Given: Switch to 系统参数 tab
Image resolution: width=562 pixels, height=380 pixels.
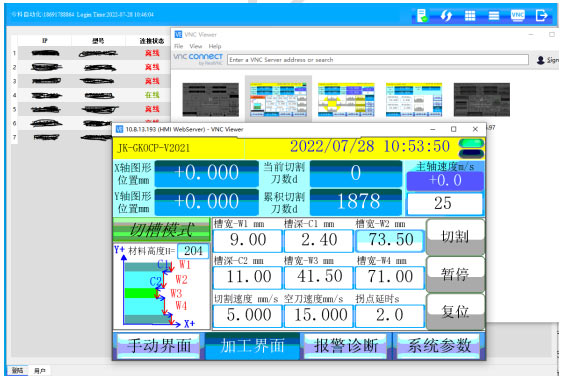Looking at the screenshot, I should click(x=439, y=346).
